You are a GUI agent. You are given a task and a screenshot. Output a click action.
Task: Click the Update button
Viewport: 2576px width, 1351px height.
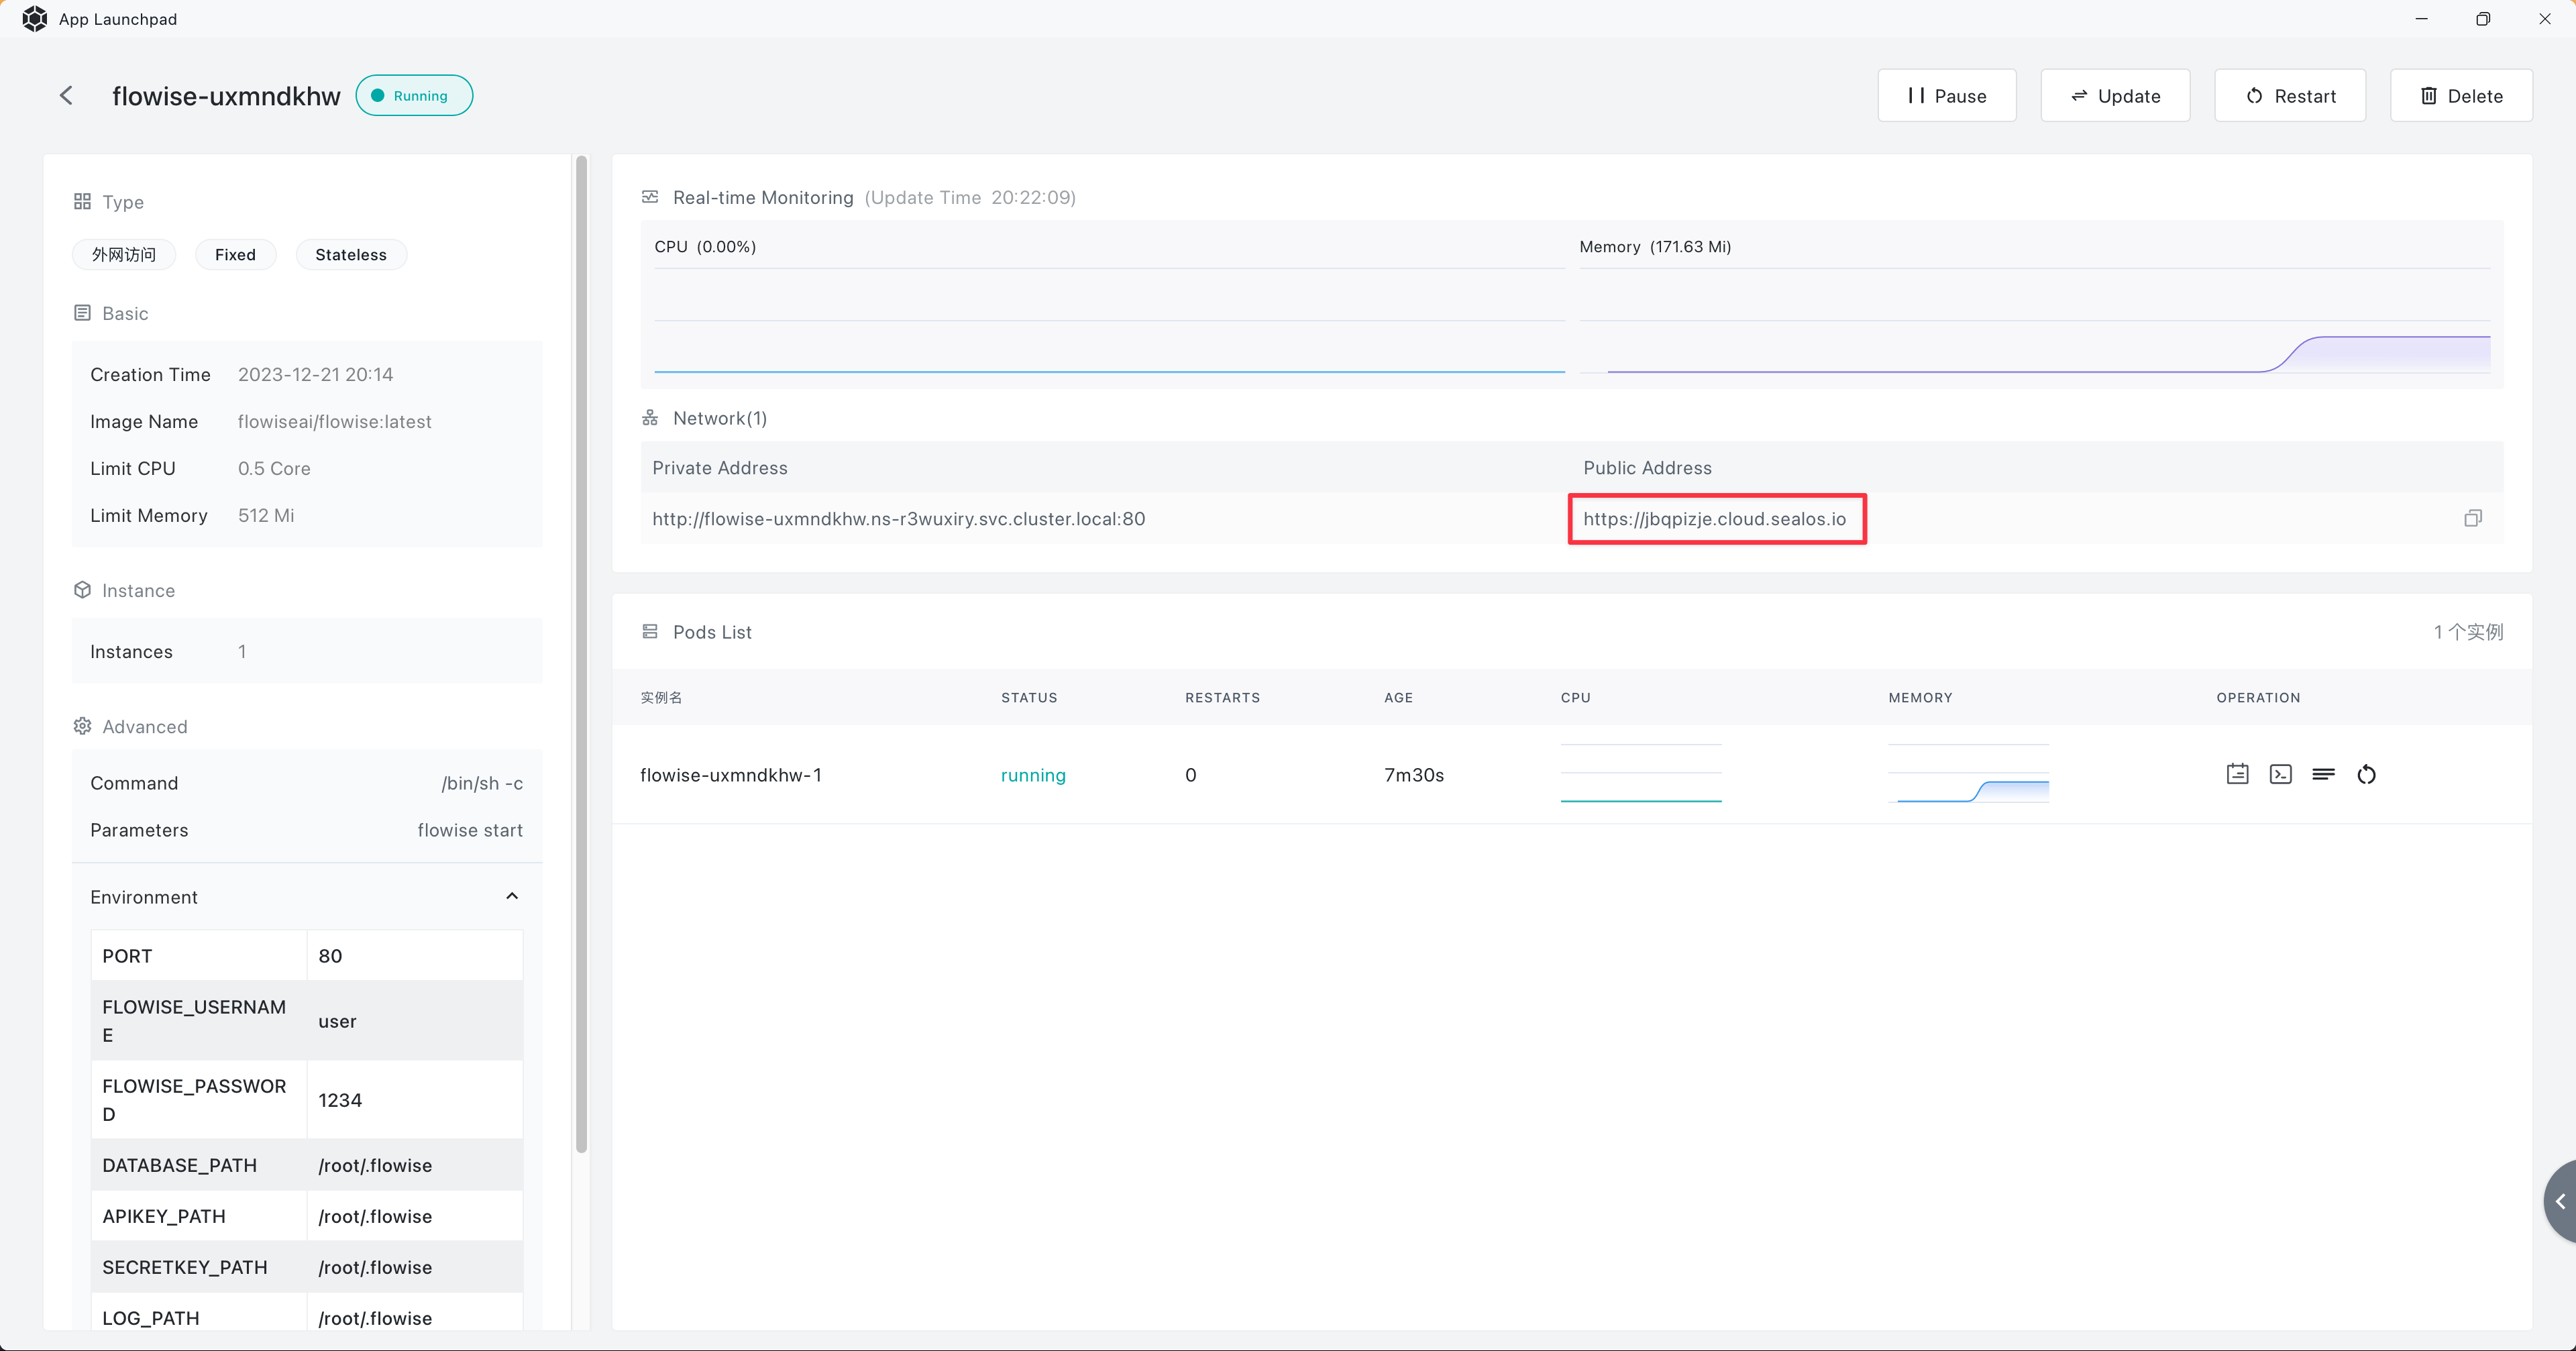[x=2115, y=96]
